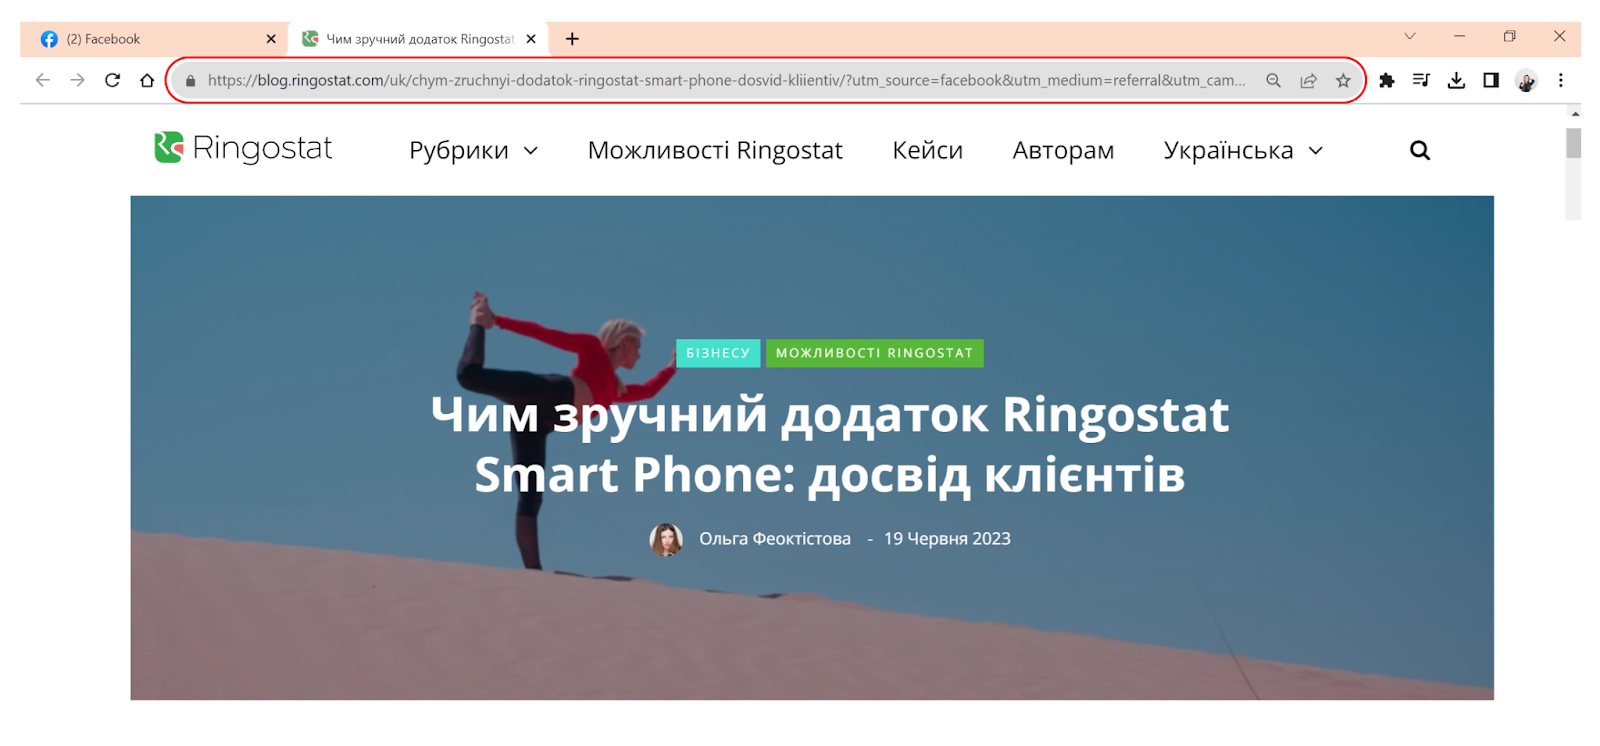The width and height of the screenshot is (1600, 746).
Task: Go back using browser back arrow
Action: click(42, 80)
